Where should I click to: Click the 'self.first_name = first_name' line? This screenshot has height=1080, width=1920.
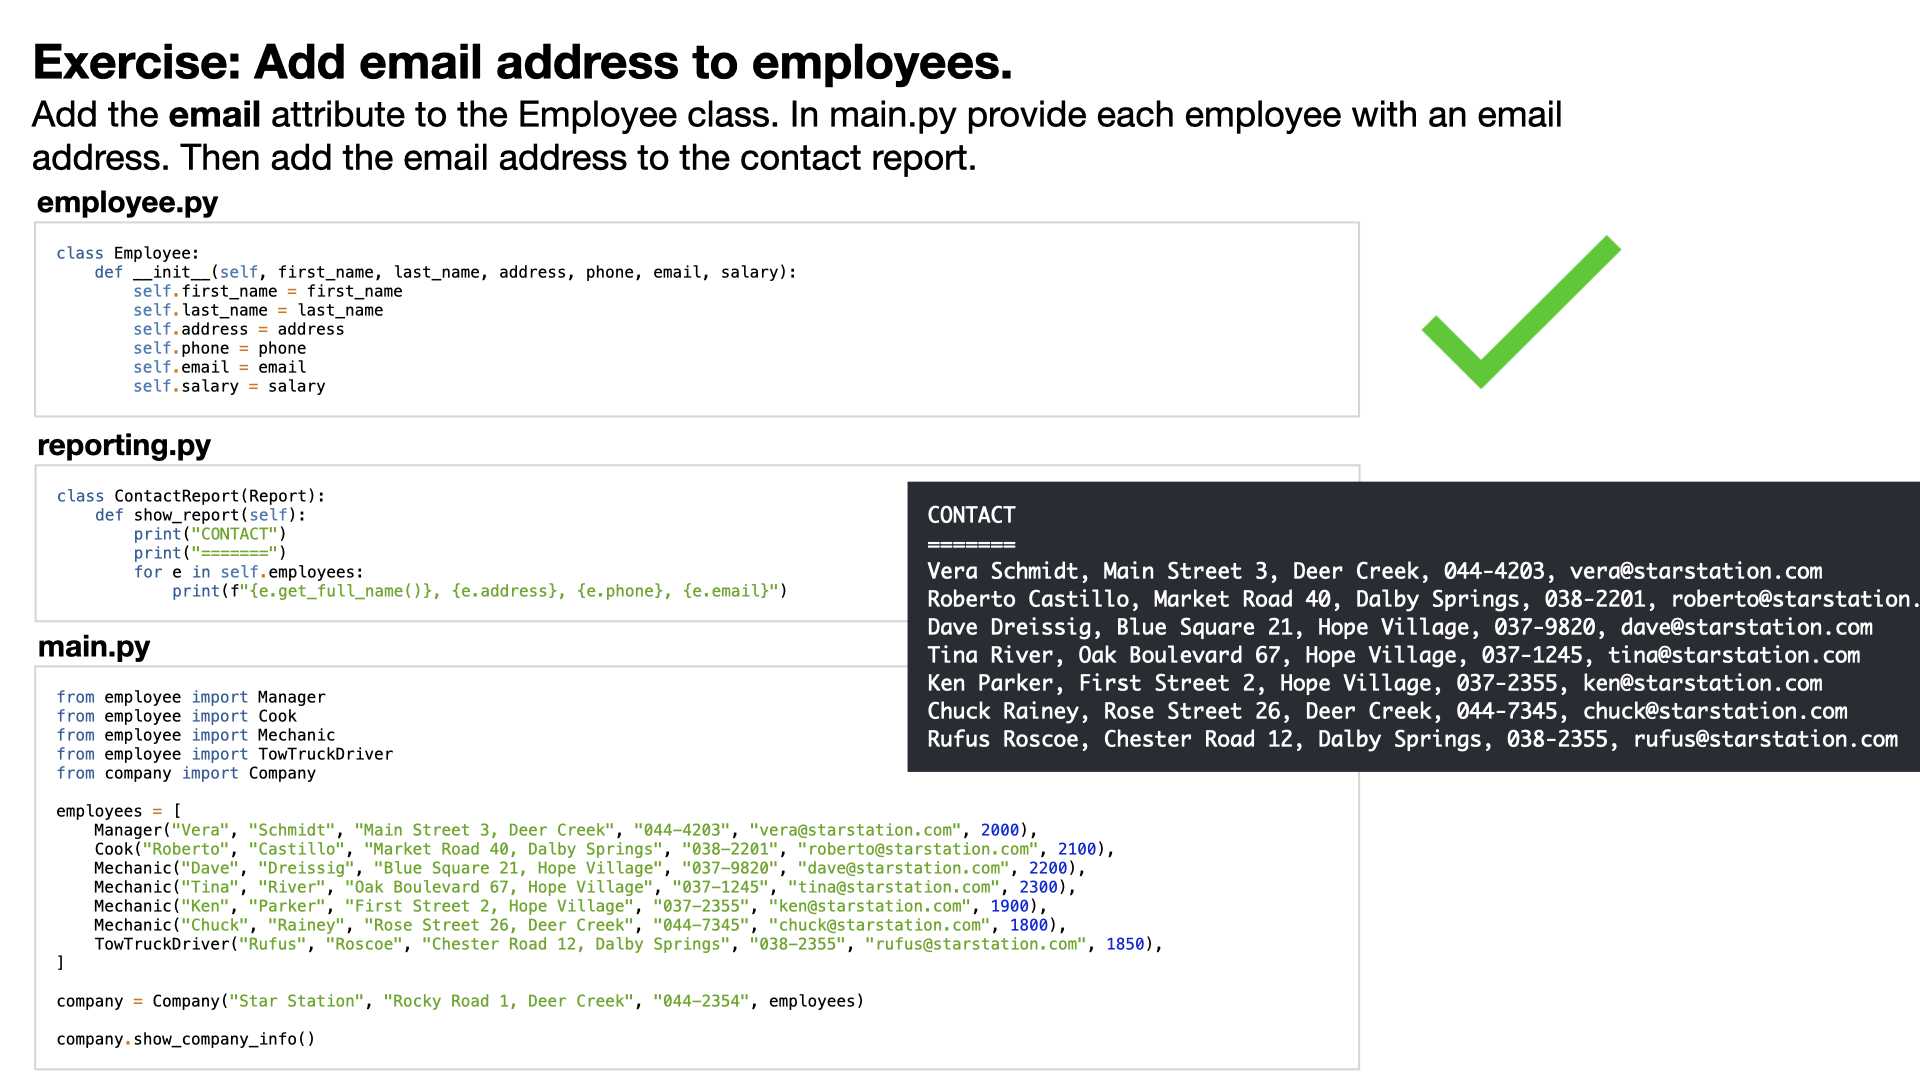pos(268,292)
